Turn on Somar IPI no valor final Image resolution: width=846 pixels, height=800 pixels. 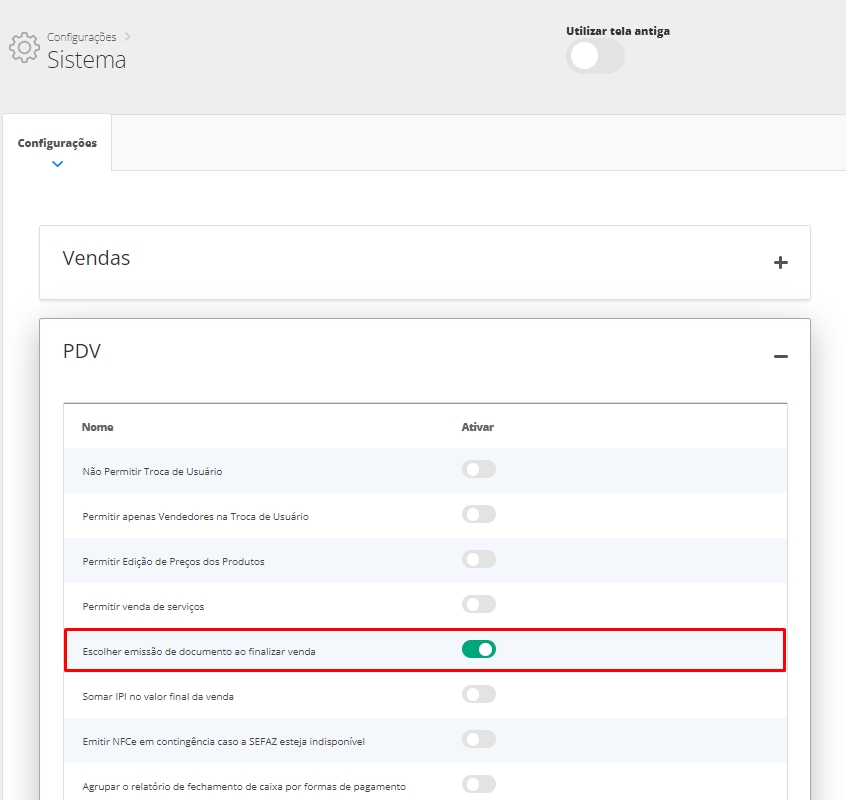point(479,695)
